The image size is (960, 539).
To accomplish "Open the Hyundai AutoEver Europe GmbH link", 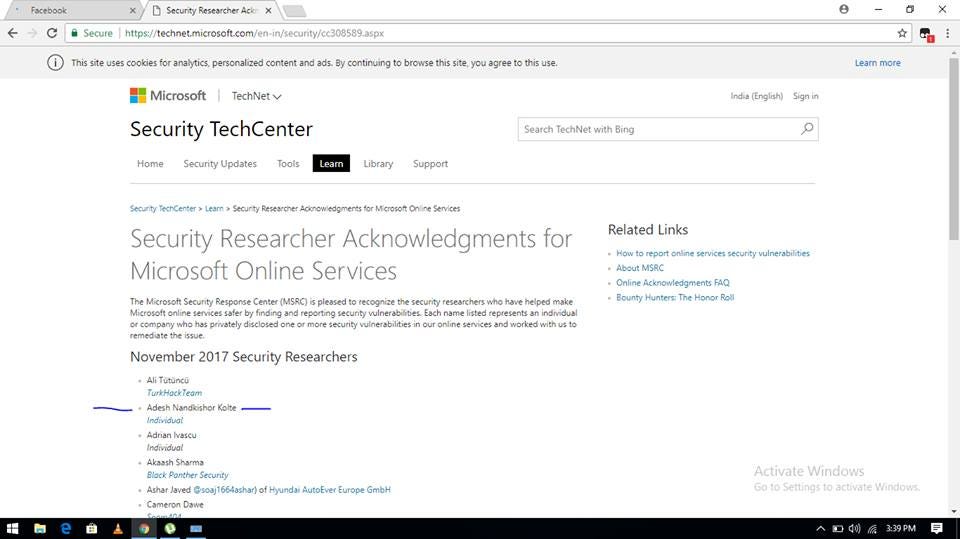I will (x=329, y=489).
